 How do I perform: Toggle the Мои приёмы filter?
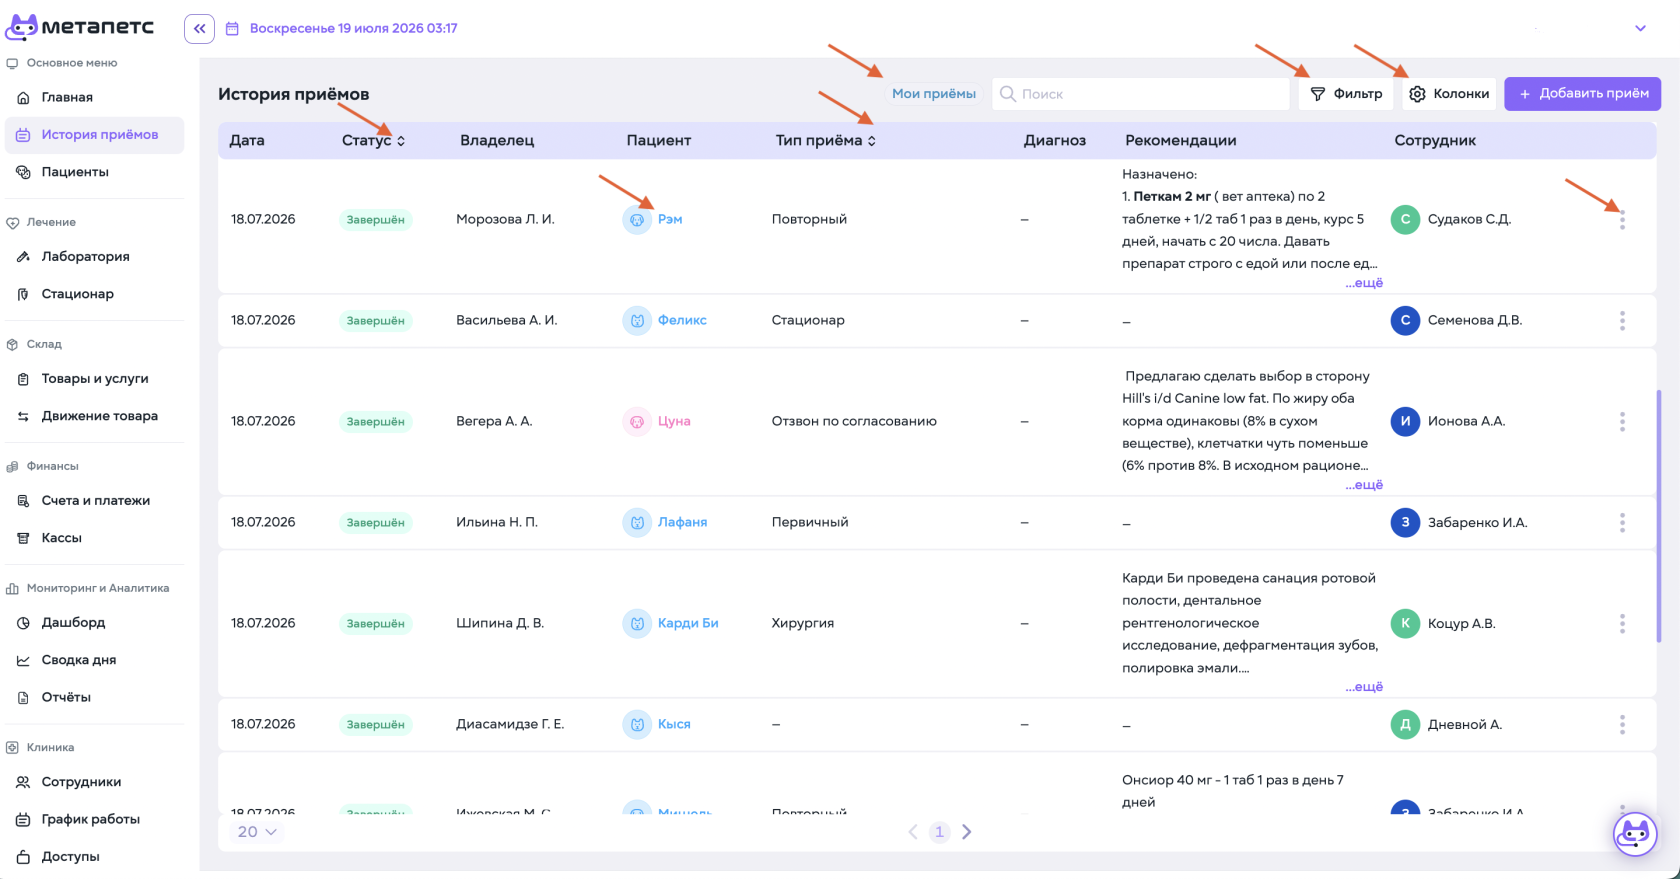pyautogui.click(x=934, y=94)
